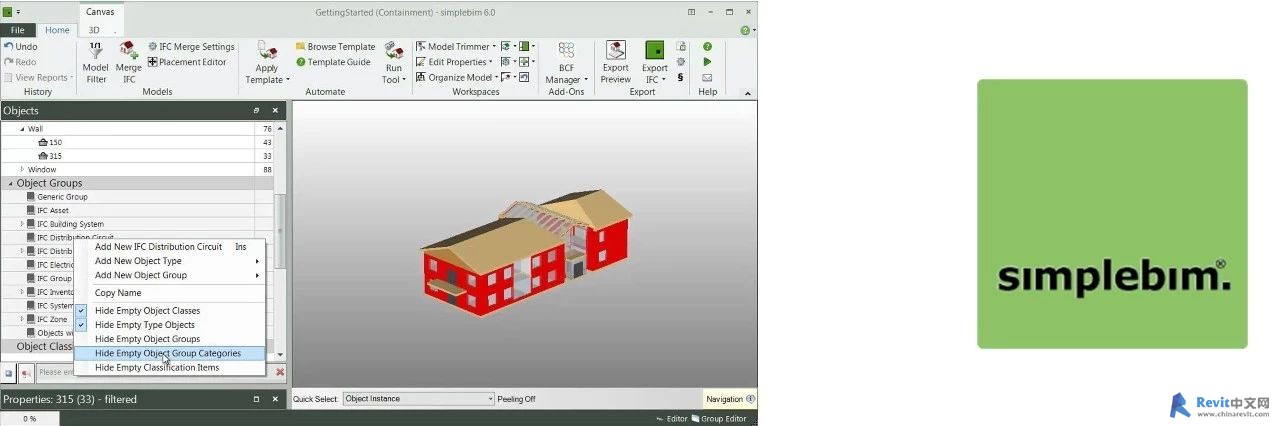Pin the Properties panel window button

coord(255,399)
